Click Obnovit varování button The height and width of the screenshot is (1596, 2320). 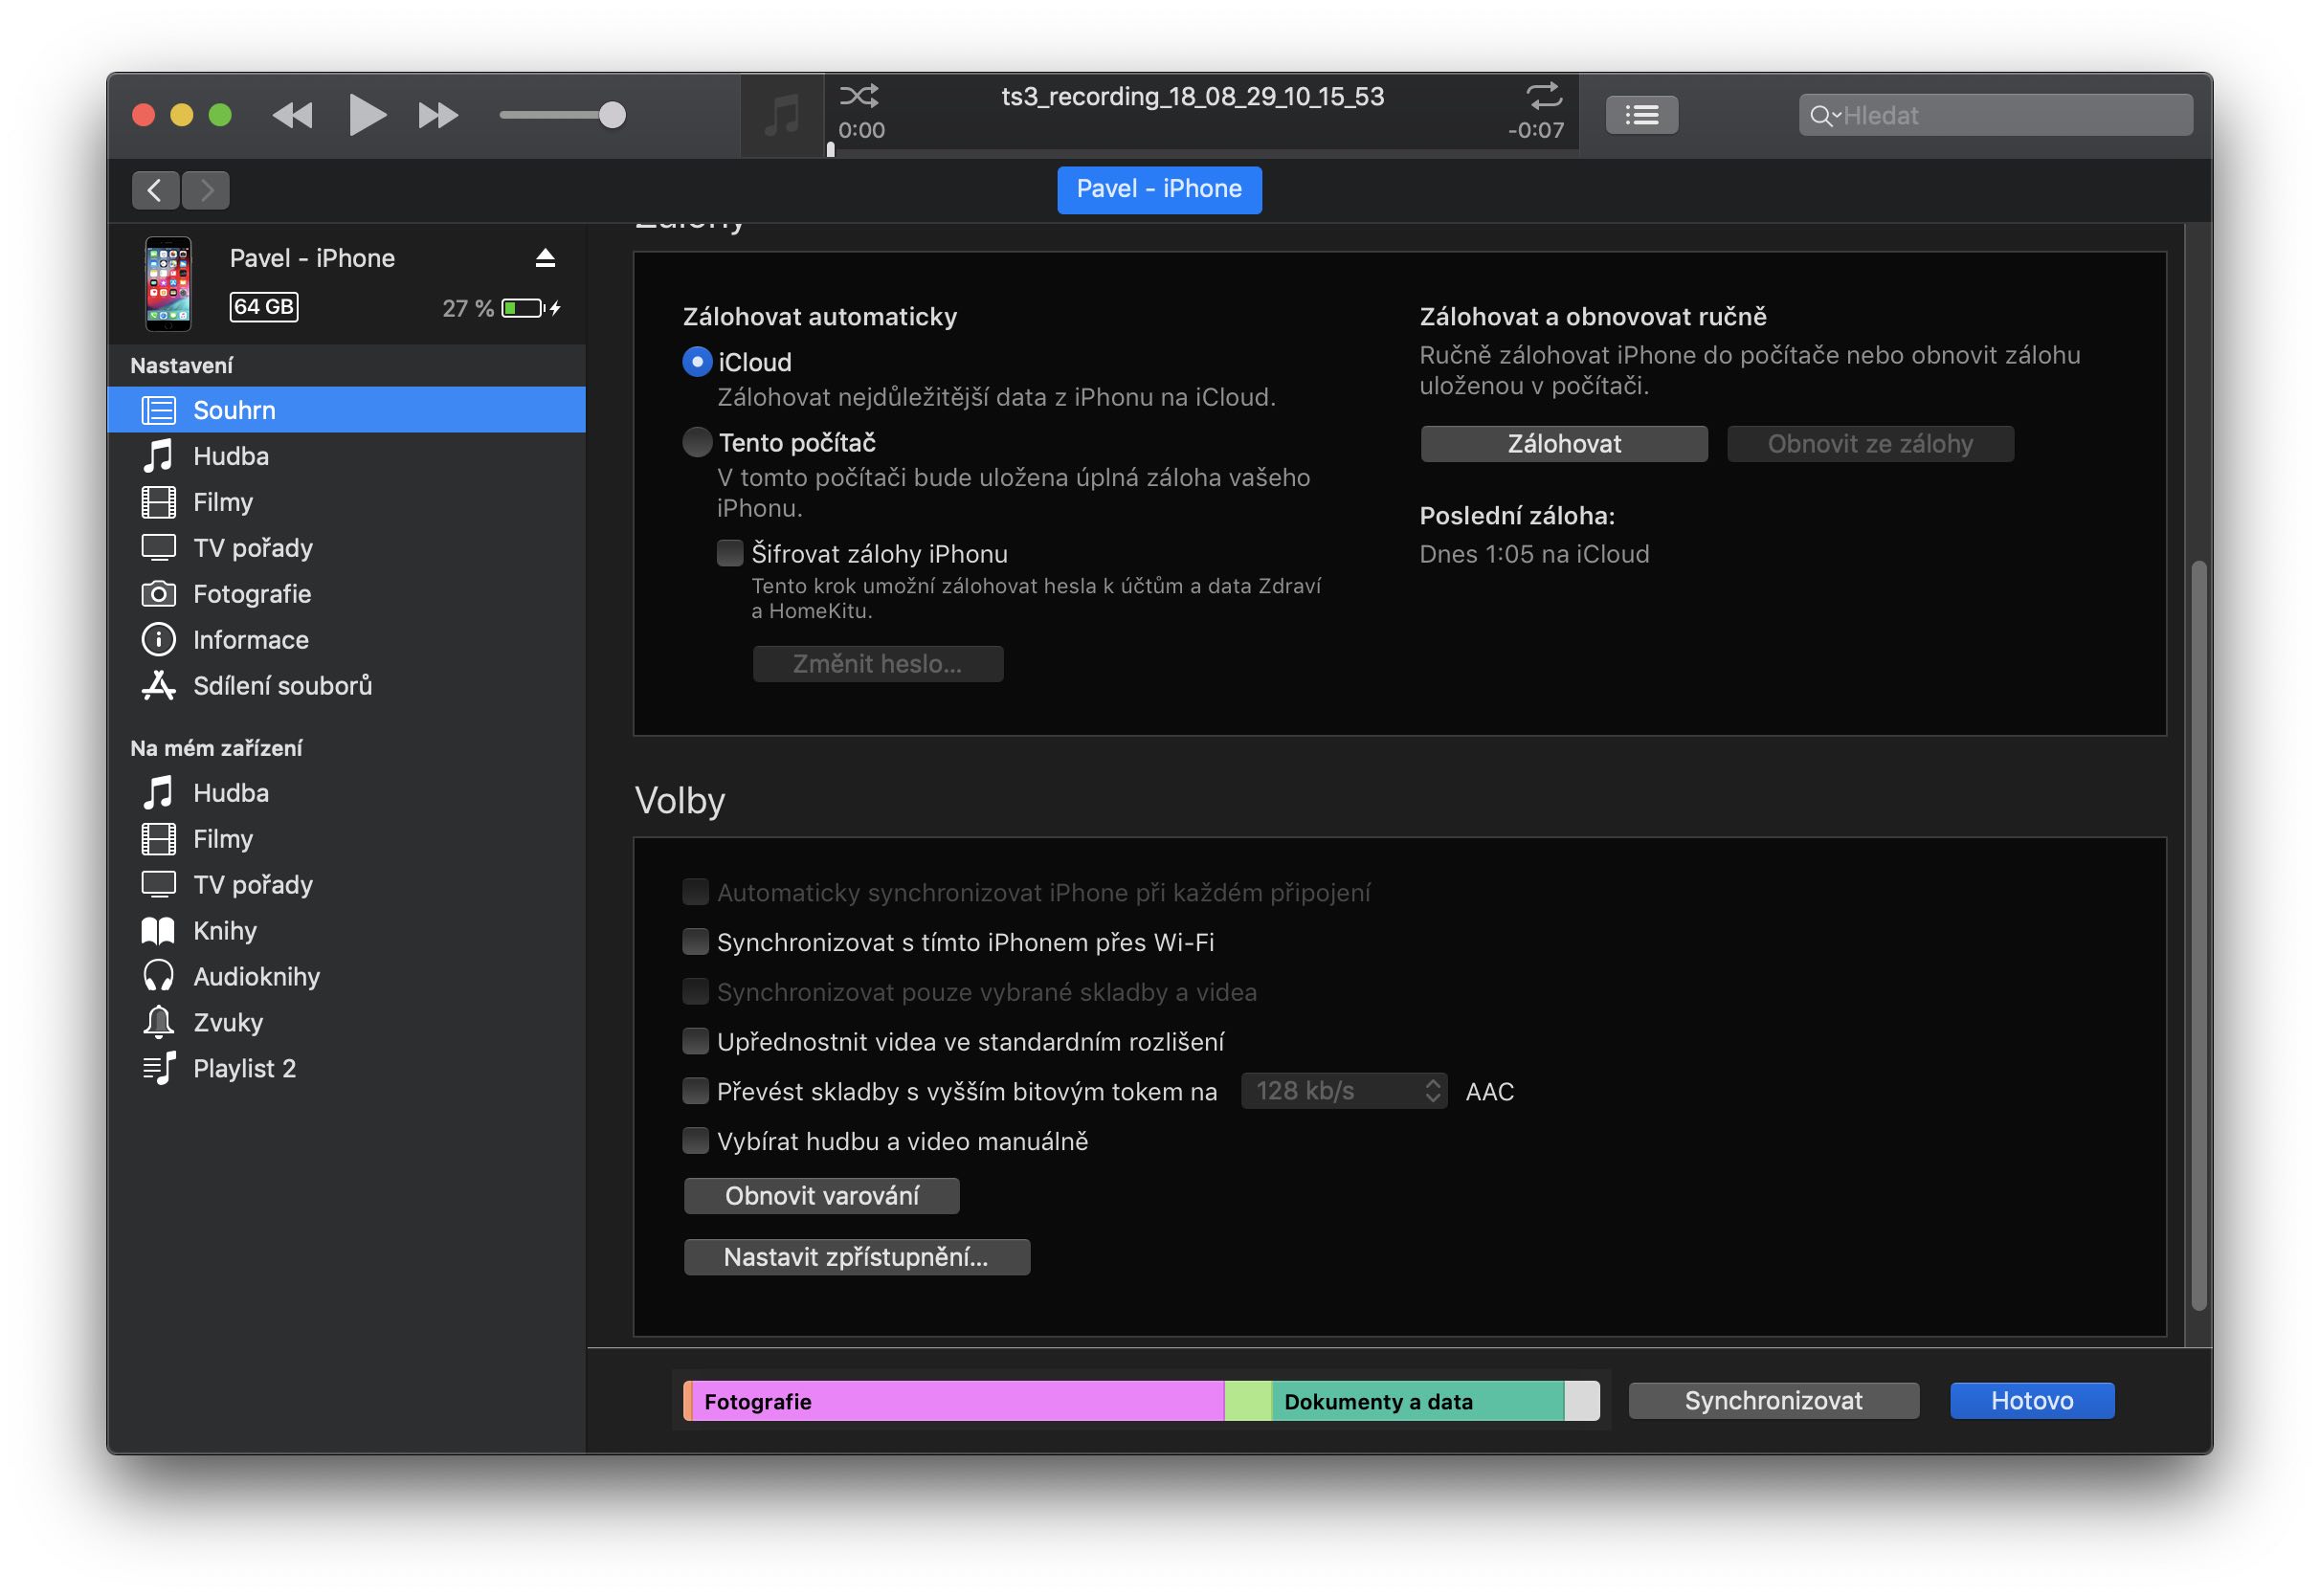point(821,1196)
